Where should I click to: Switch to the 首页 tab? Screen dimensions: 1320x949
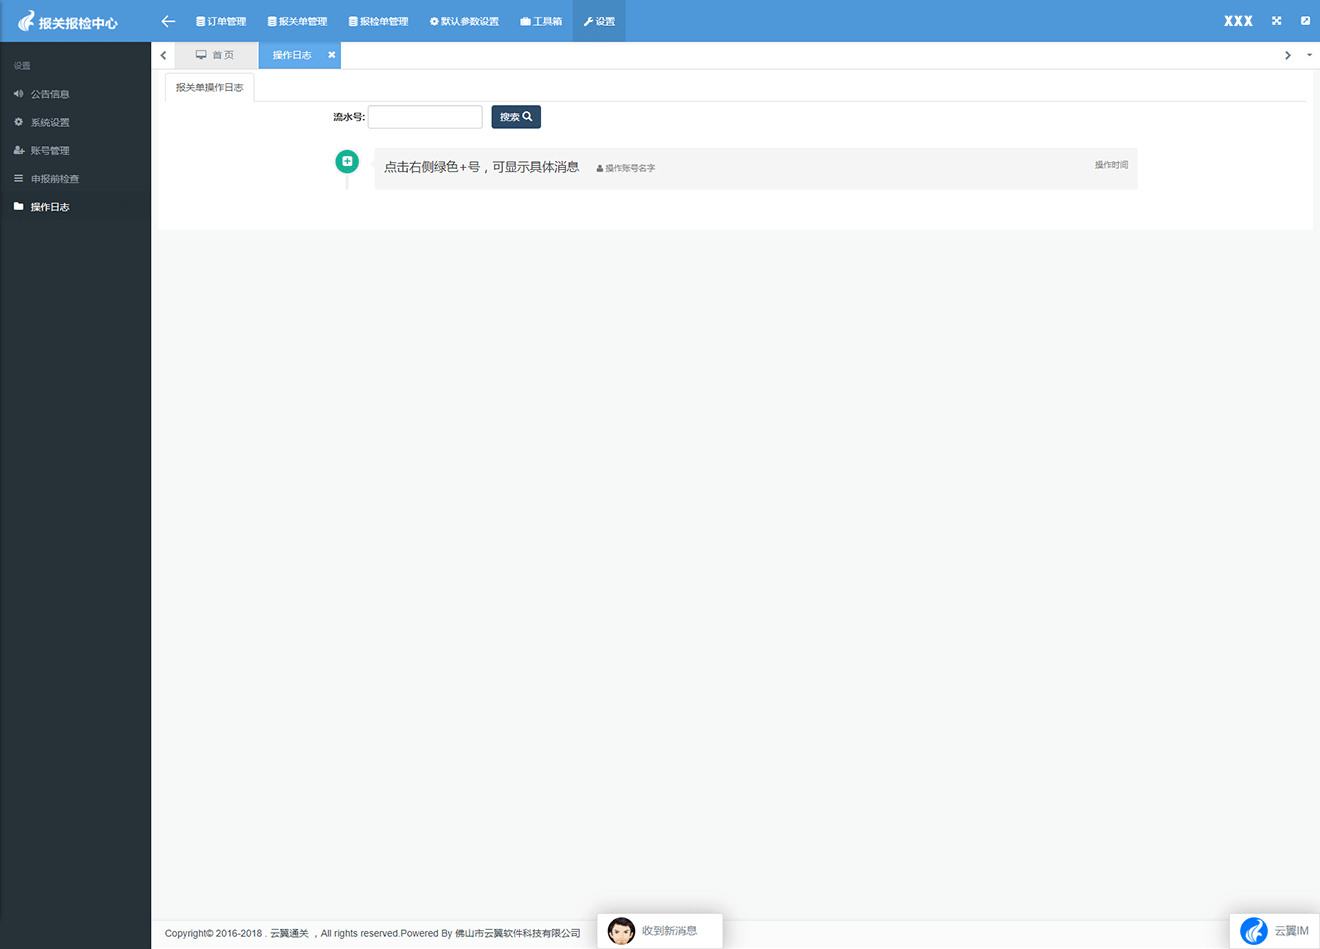tap(215, 55)
